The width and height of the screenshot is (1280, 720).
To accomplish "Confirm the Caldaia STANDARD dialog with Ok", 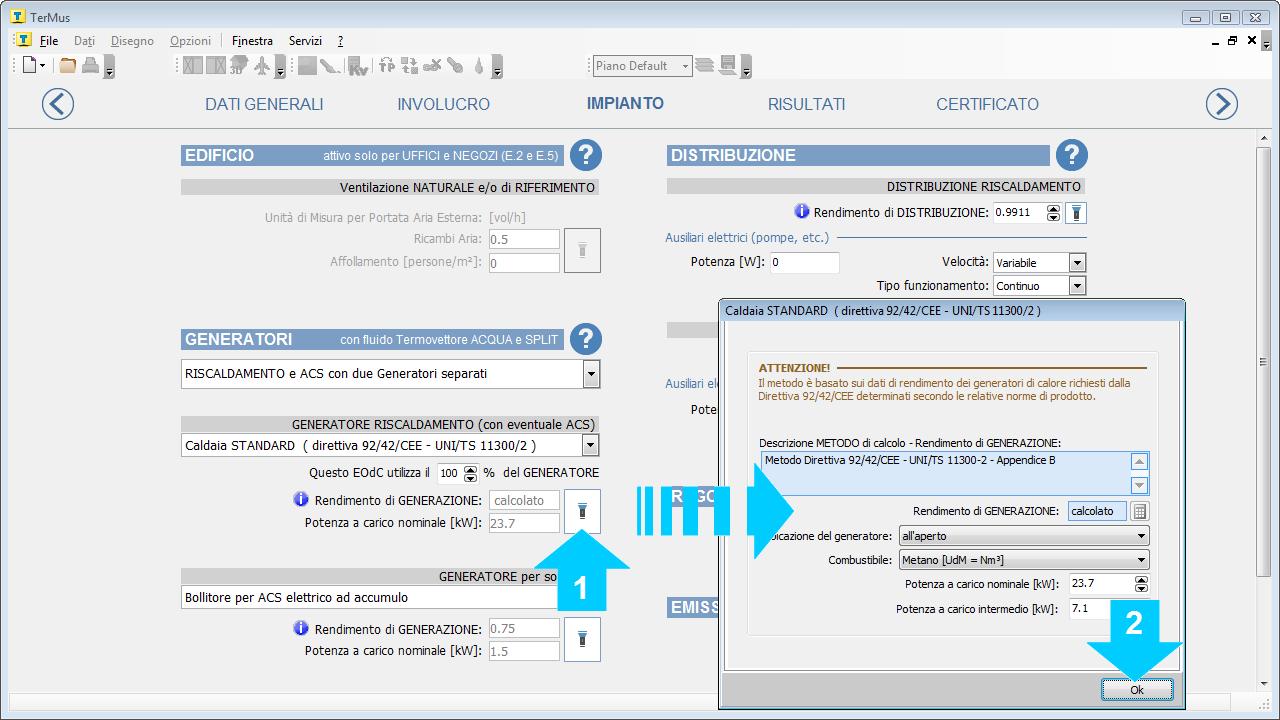I will [1136, 690].
